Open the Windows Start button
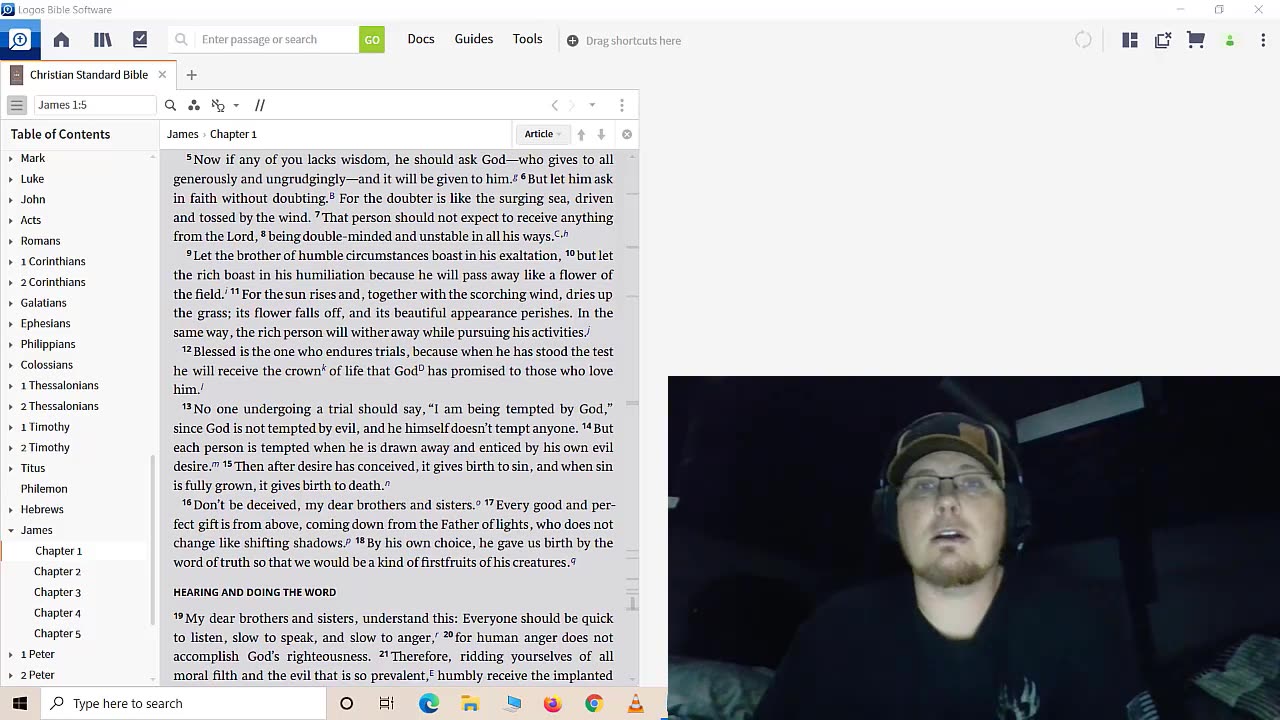 [x=20, y=703]
